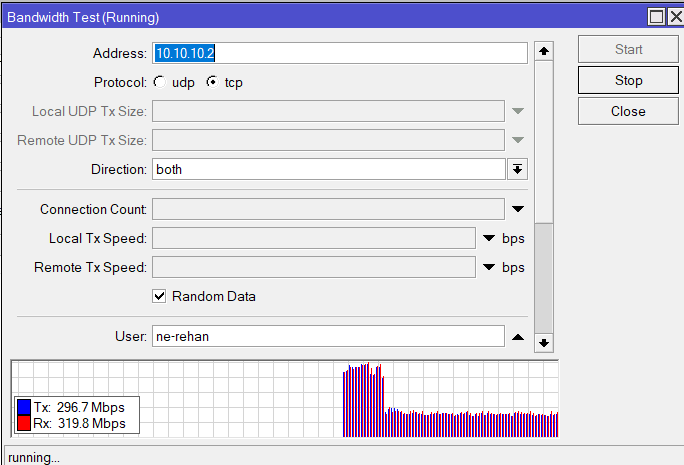This screenshot has width=684, height=465.
Task: Expand the Remote UDP Tx Size arrow
Action: [x=518, y=140]
